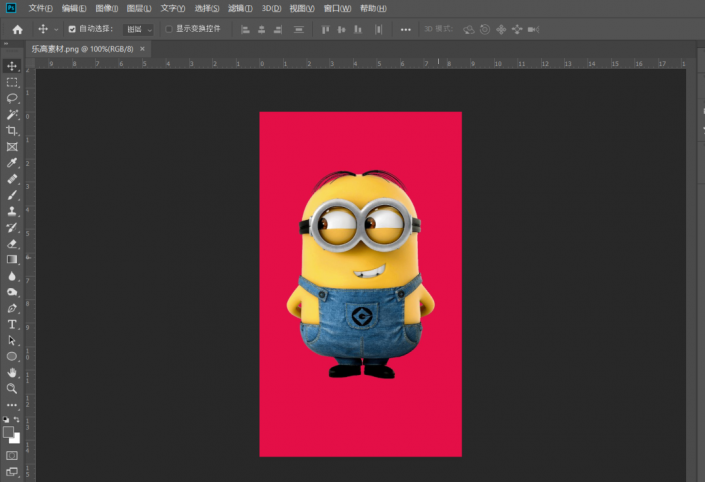
Task: Select the Brush tool
Action: click(12, 195)
